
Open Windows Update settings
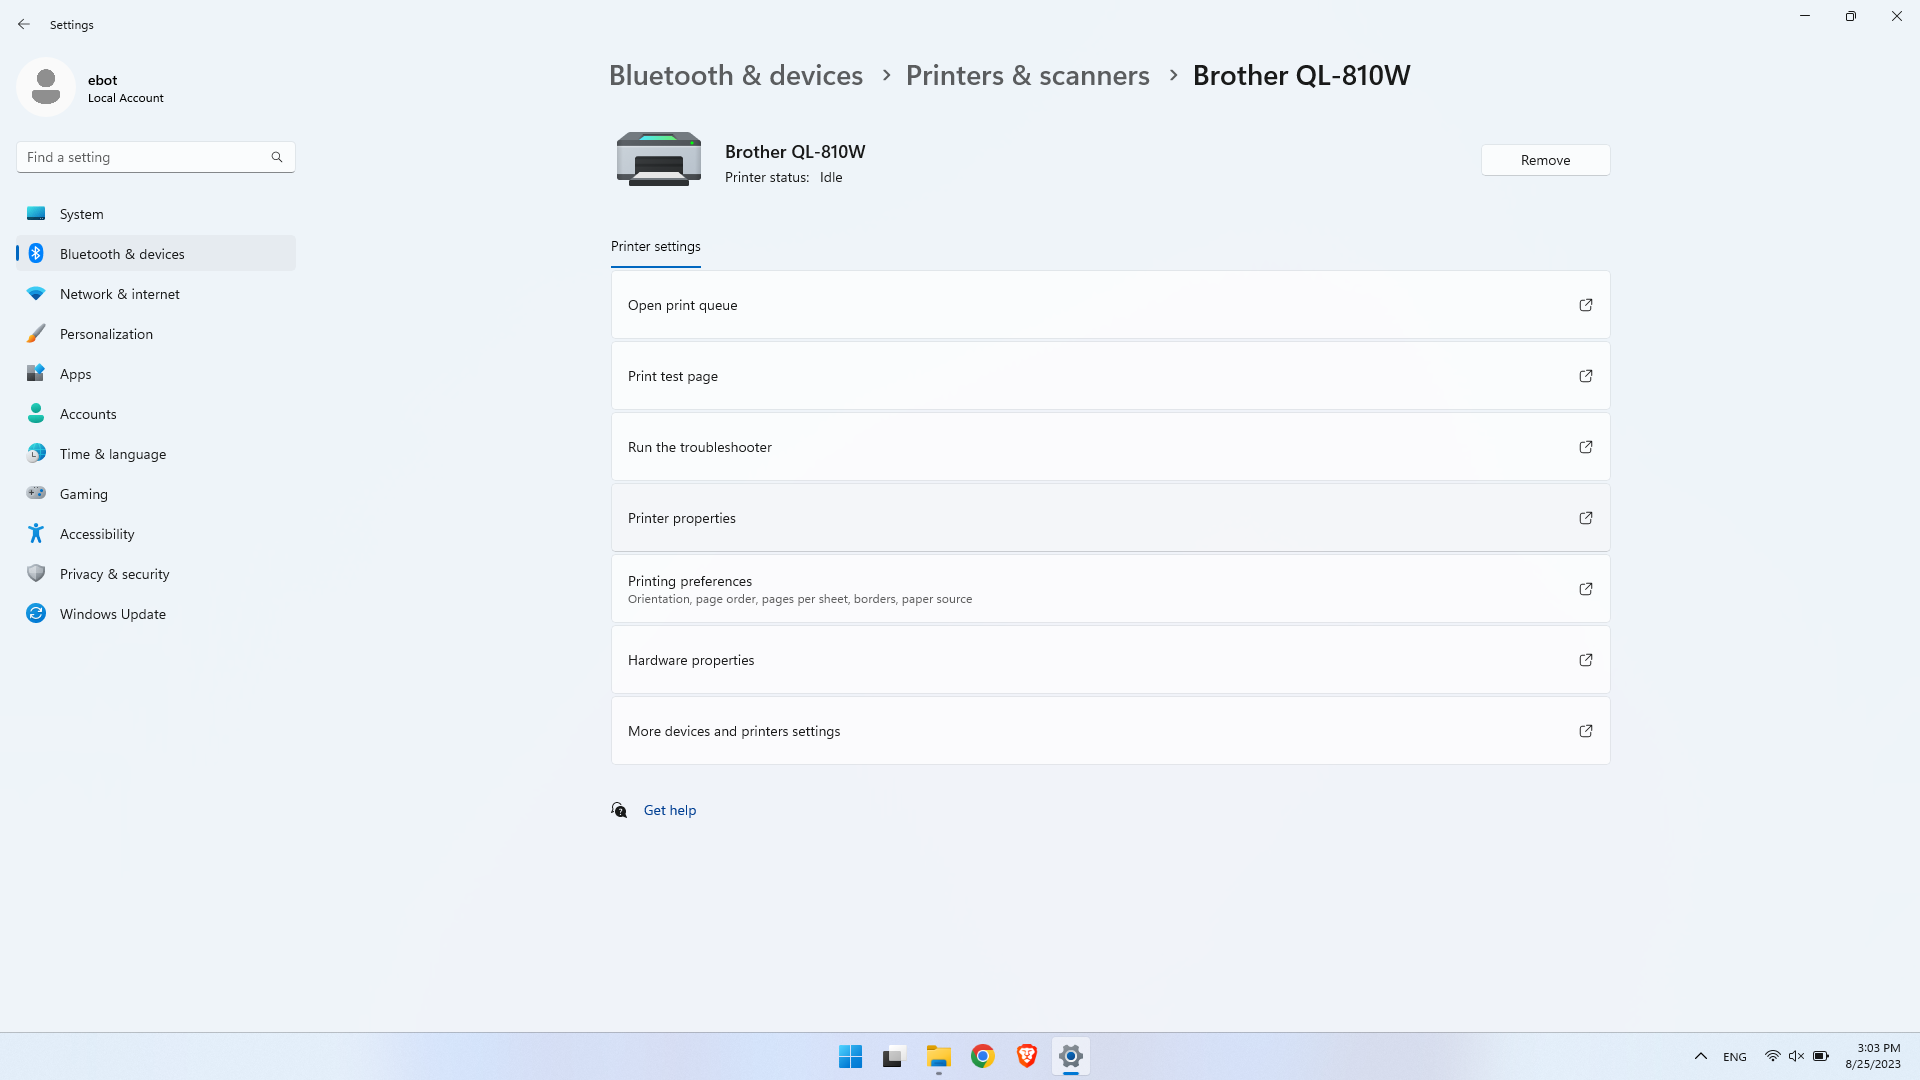pos(155,614)
